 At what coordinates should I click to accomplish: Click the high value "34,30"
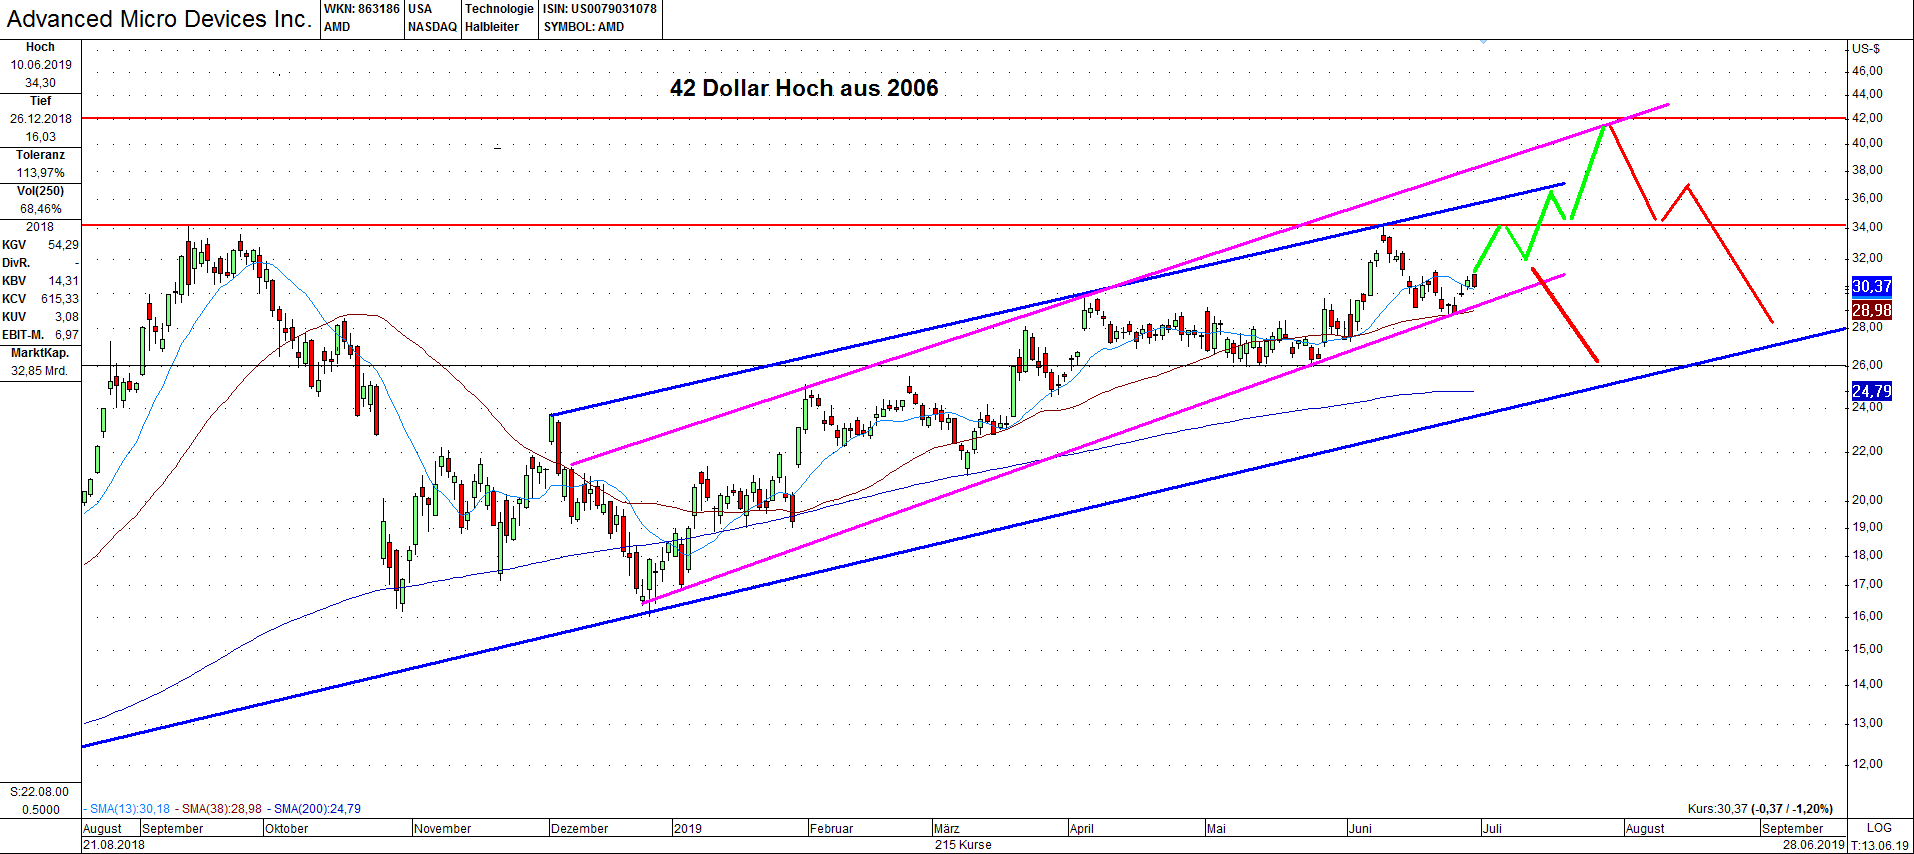41,83
